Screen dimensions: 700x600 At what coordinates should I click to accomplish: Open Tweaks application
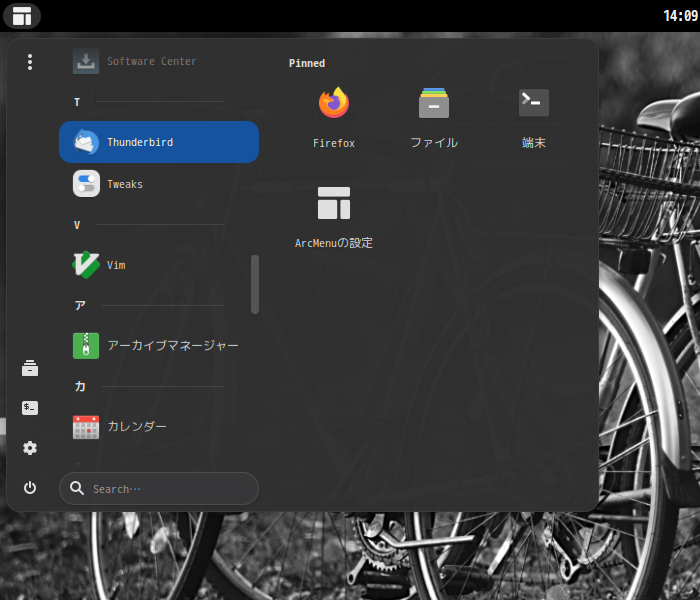tap(159, 184)
